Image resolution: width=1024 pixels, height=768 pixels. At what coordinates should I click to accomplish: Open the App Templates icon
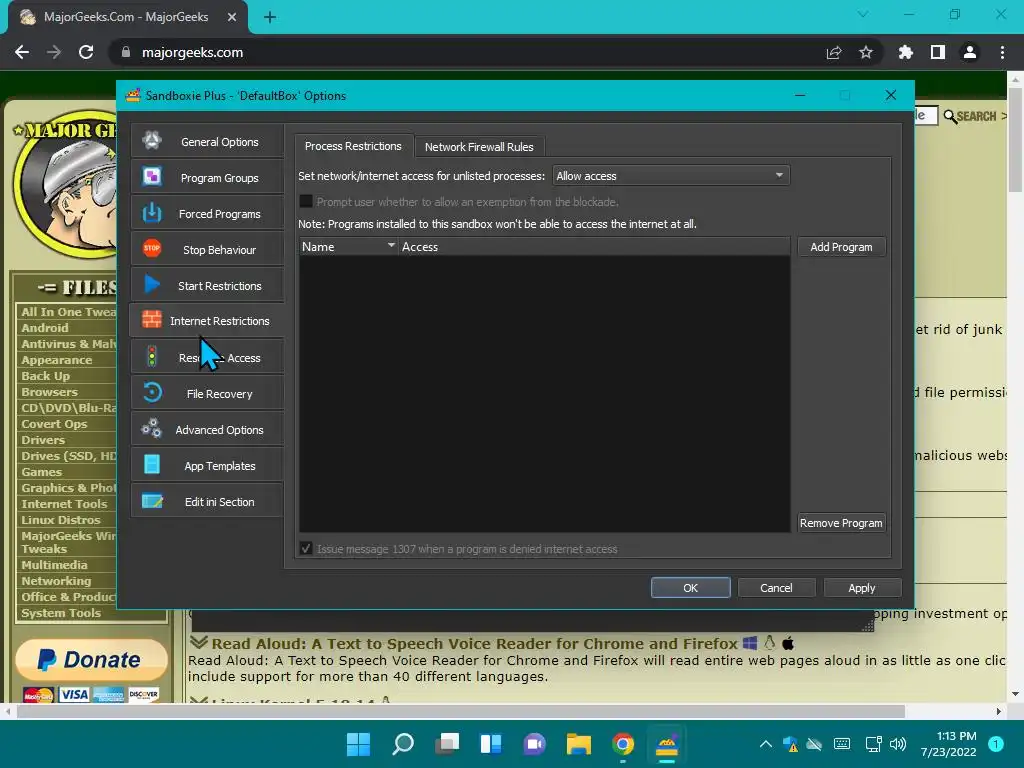(152, 464)
